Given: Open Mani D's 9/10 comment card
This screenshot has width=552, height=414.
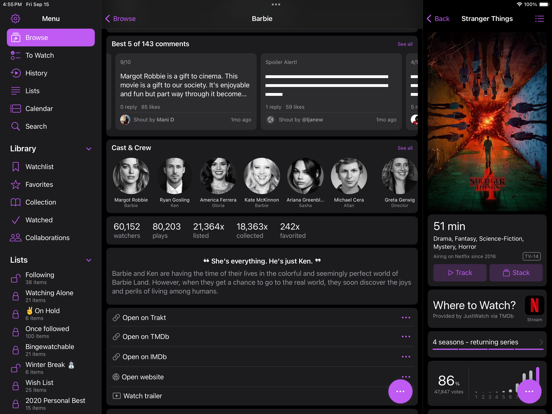Looking at the screenshot, I should coord(186,92).
